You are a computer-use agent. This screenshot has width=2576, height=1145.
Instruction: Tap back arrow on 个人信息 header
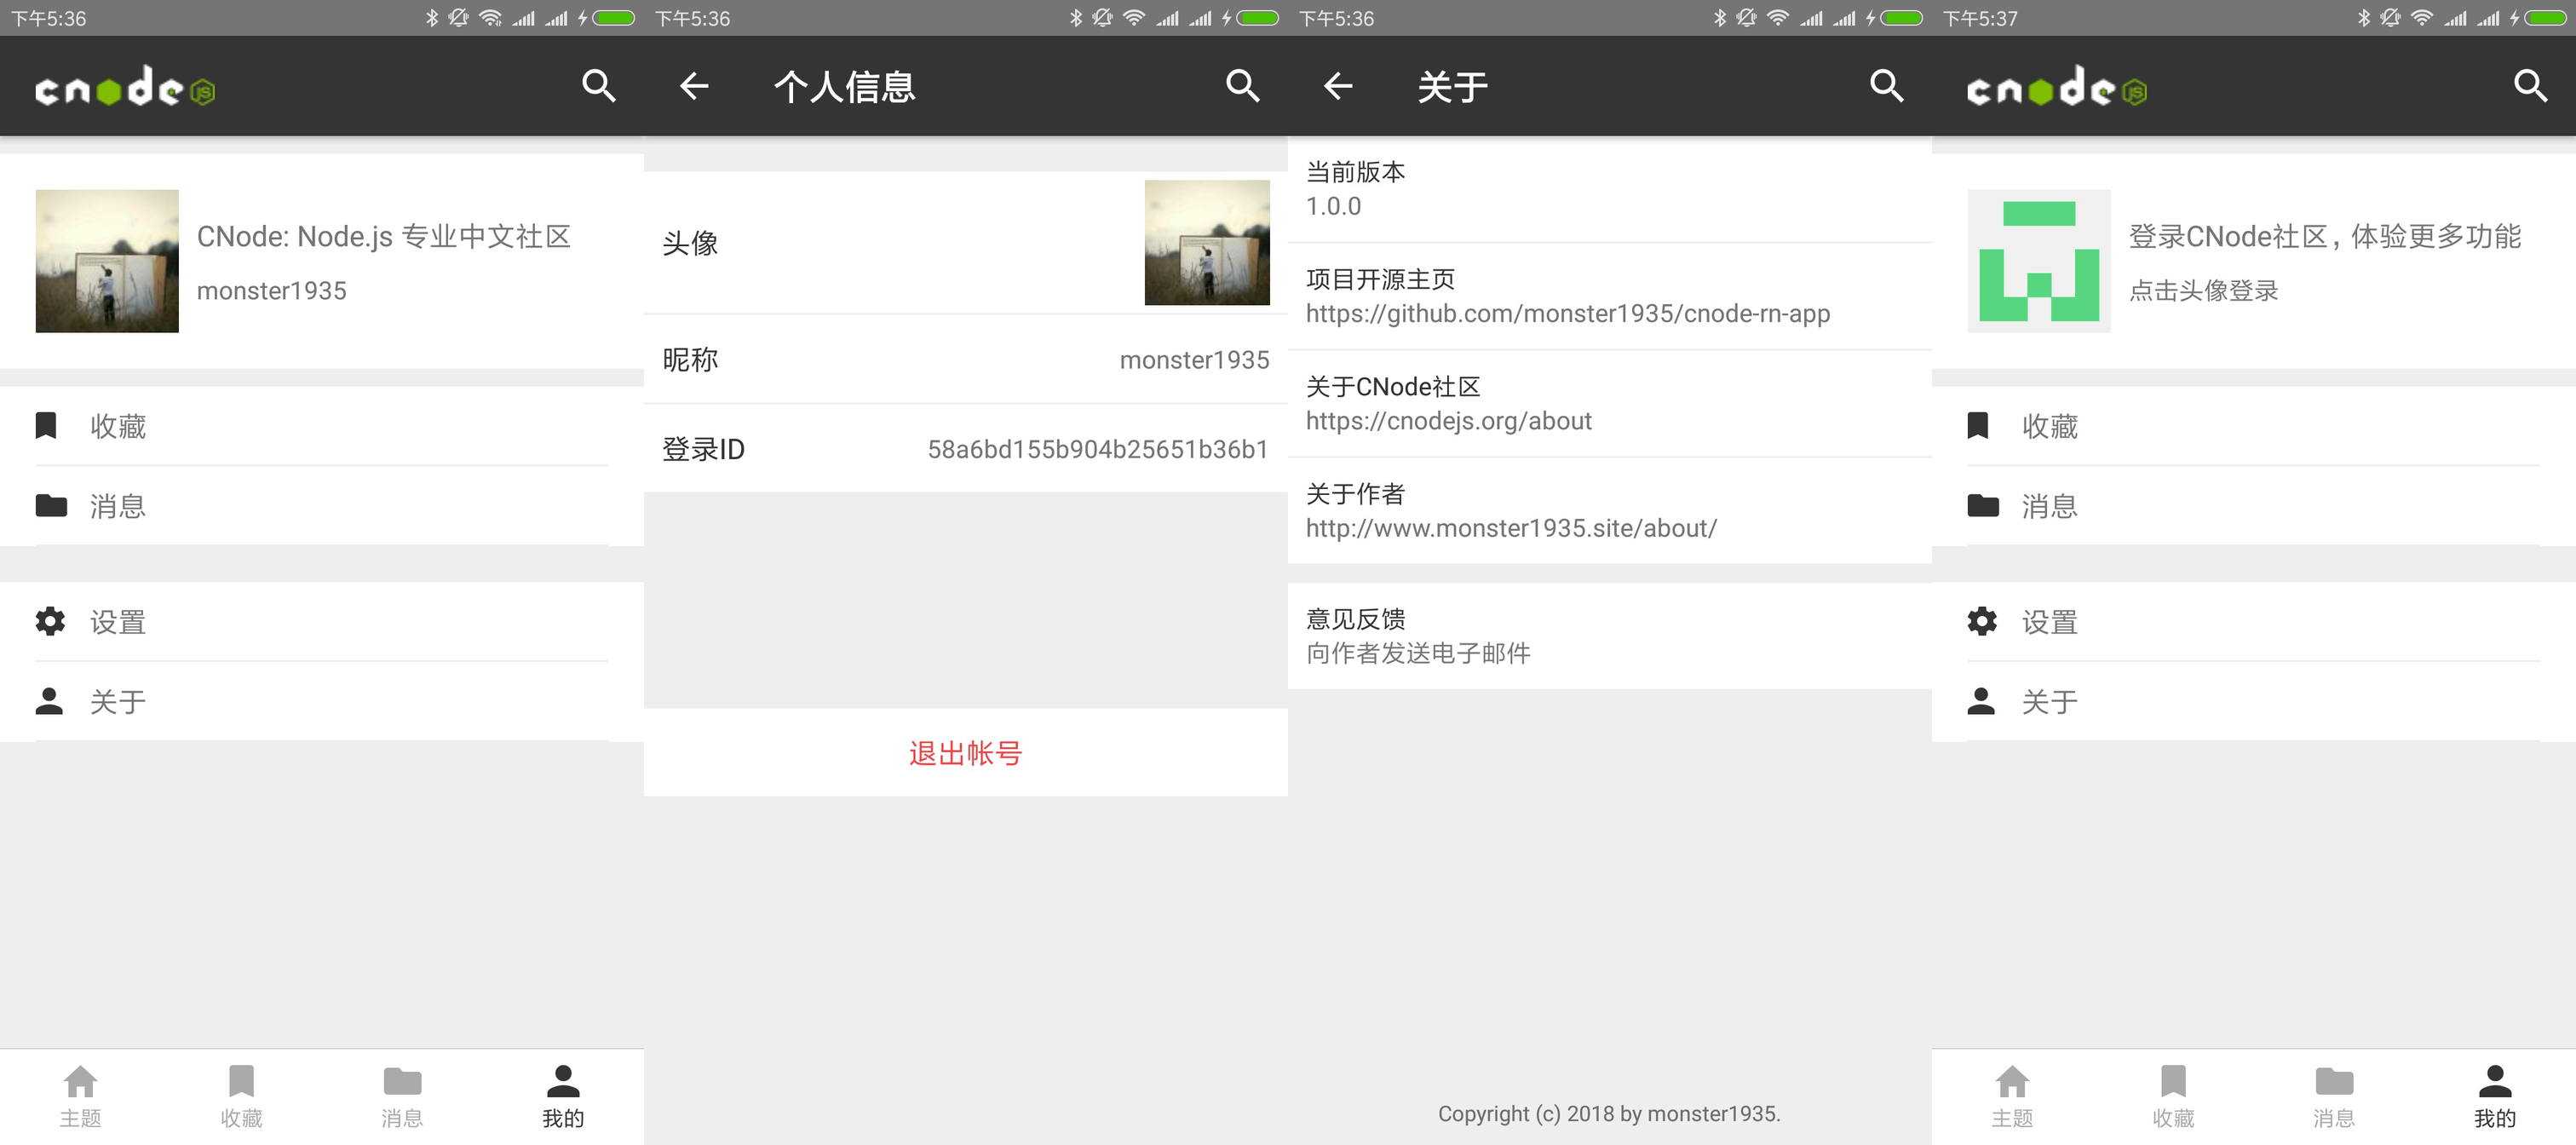[694, 87]
